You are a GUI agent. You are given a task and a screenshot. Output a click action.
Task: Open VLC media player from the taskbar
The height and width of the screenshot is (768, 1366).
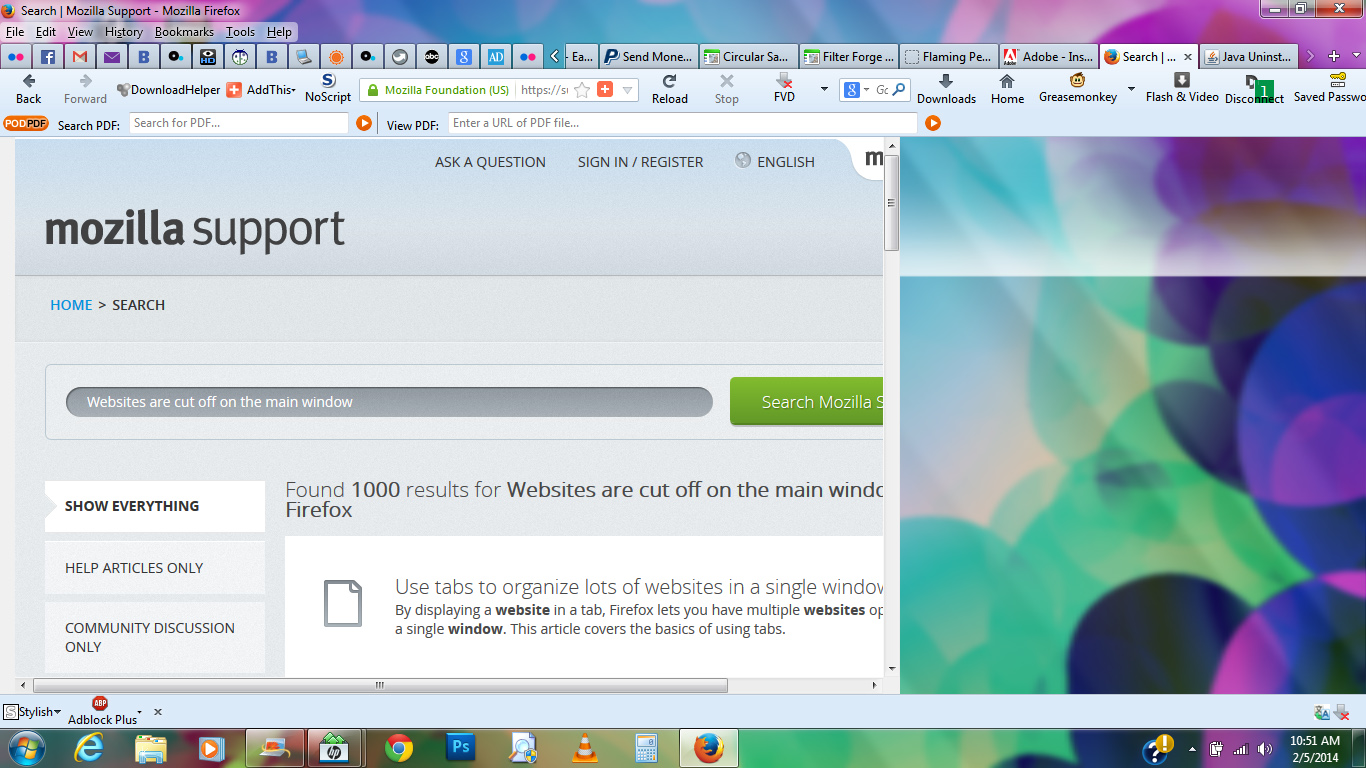click(x=585, y=748)
